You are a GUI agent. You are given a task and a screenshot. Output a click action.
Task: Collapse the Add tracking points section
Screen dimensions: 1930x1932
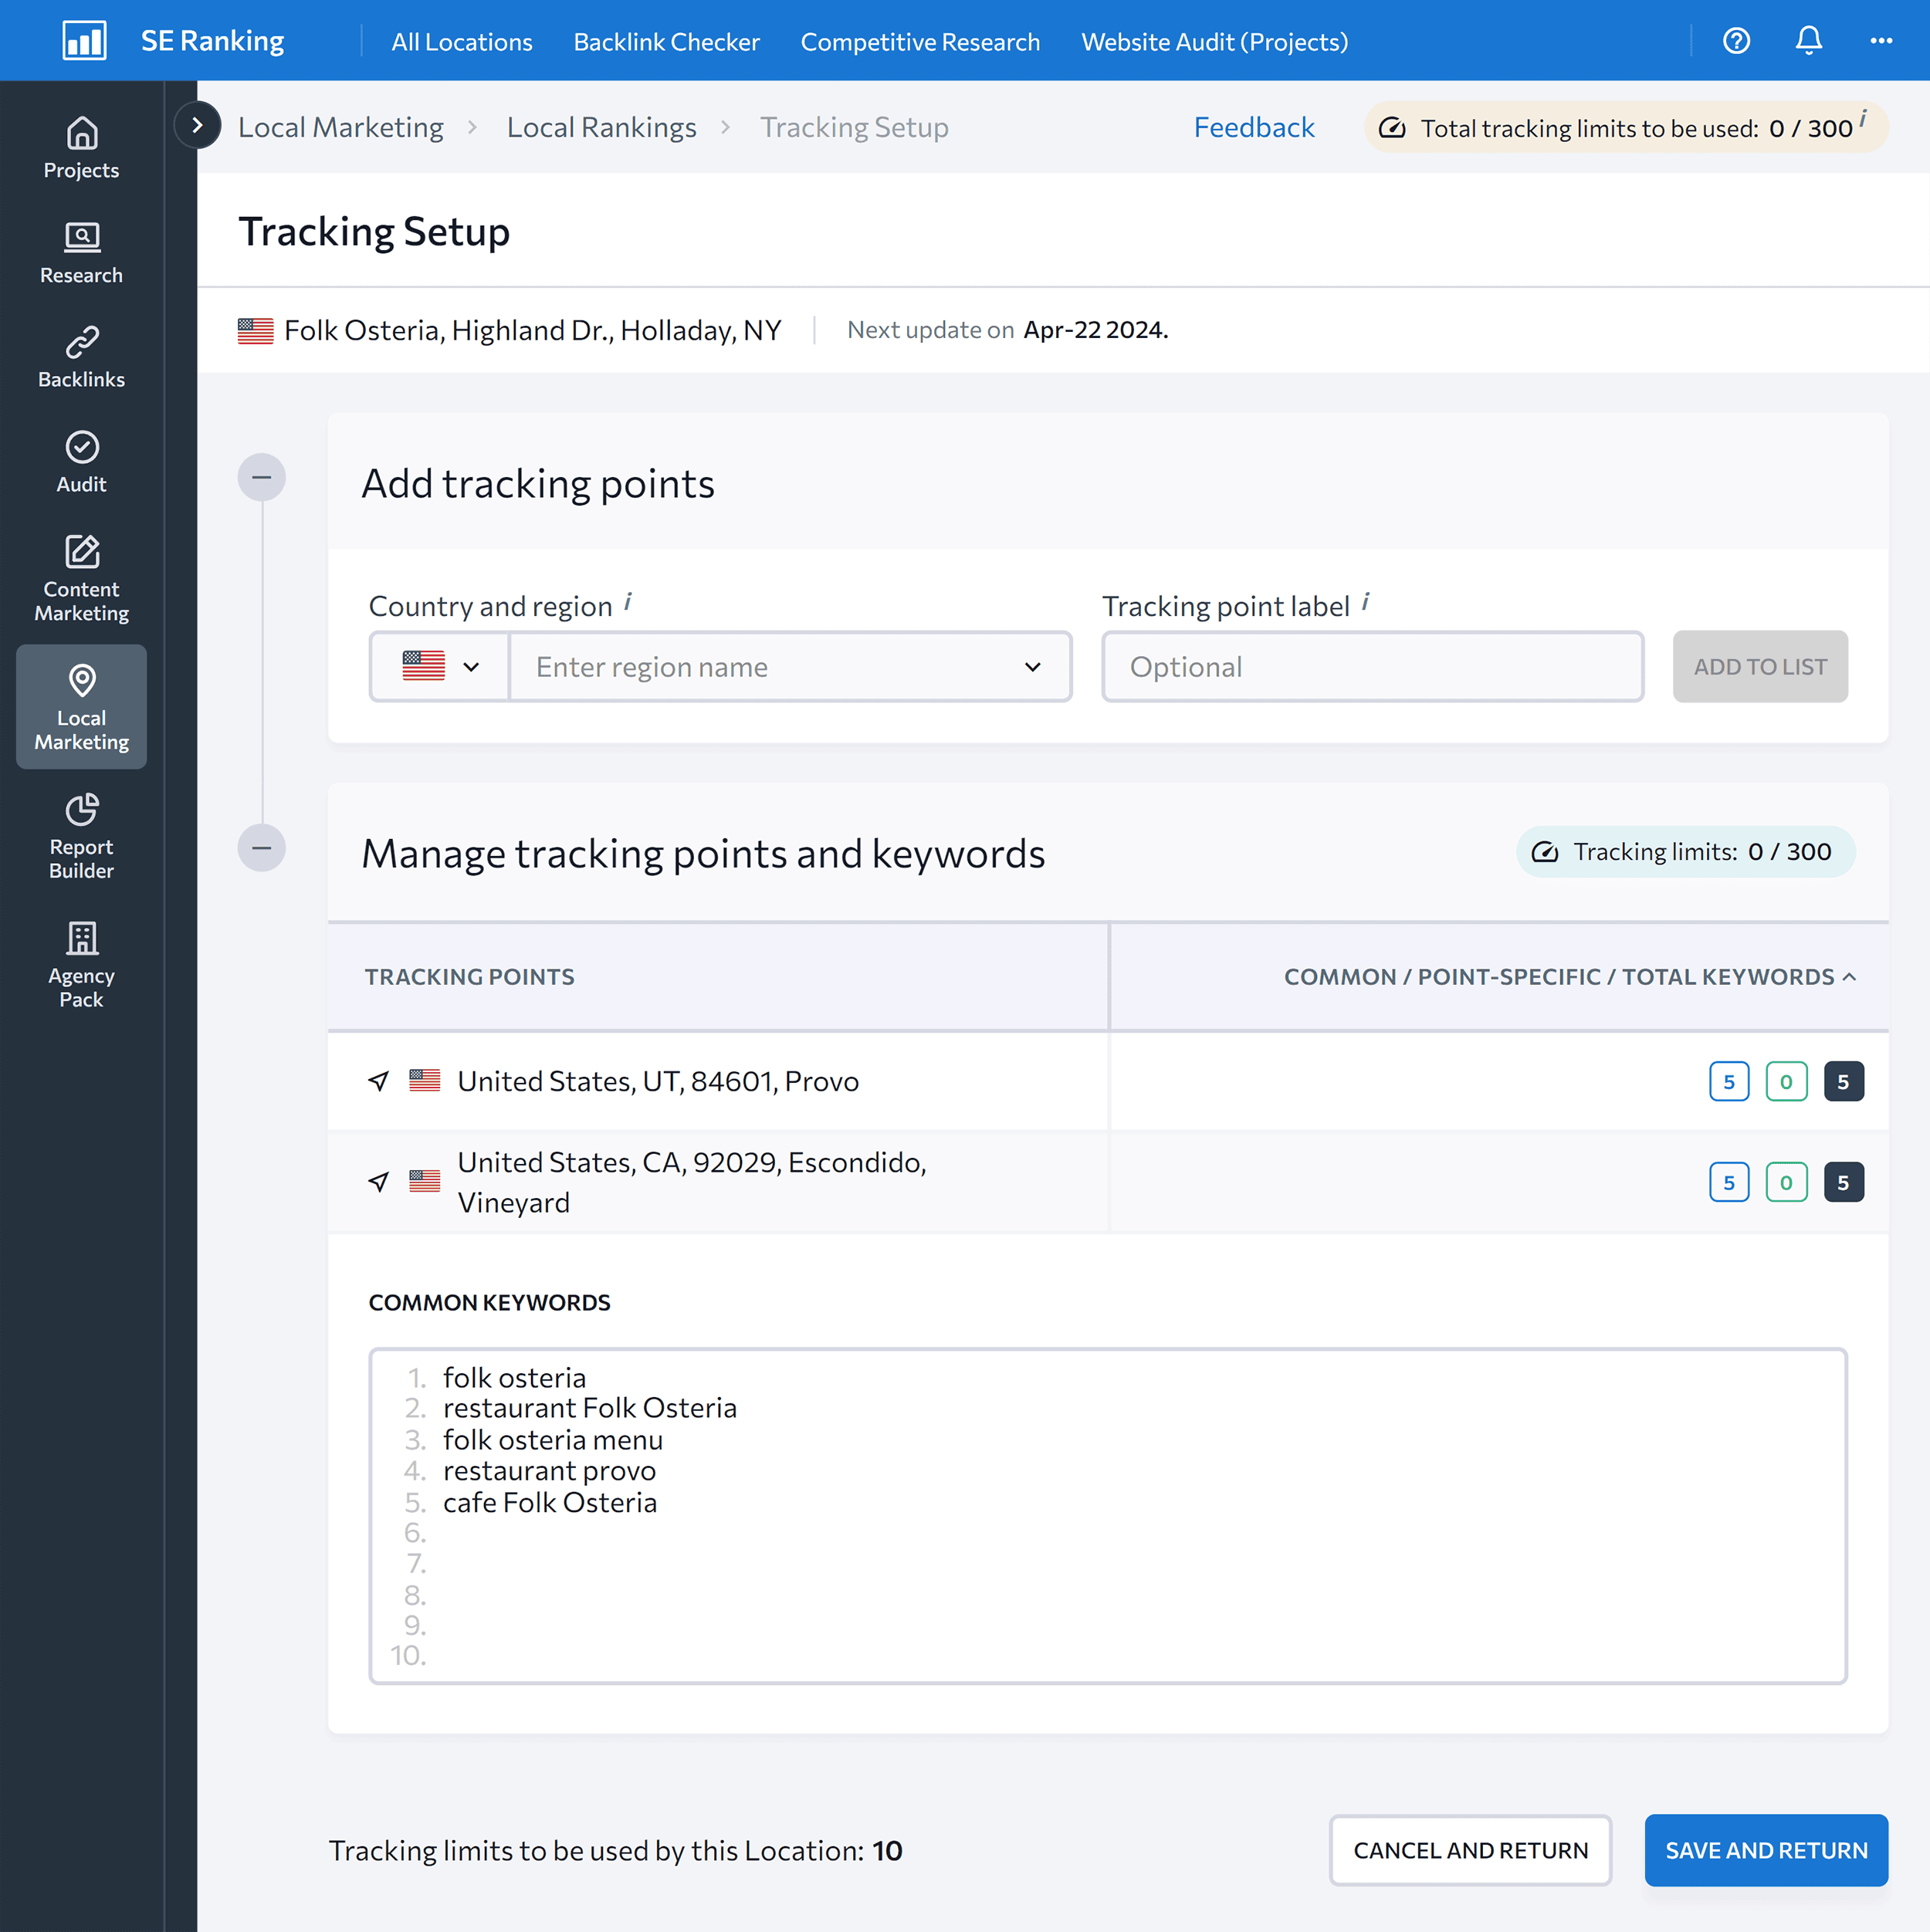coord(262,477)
